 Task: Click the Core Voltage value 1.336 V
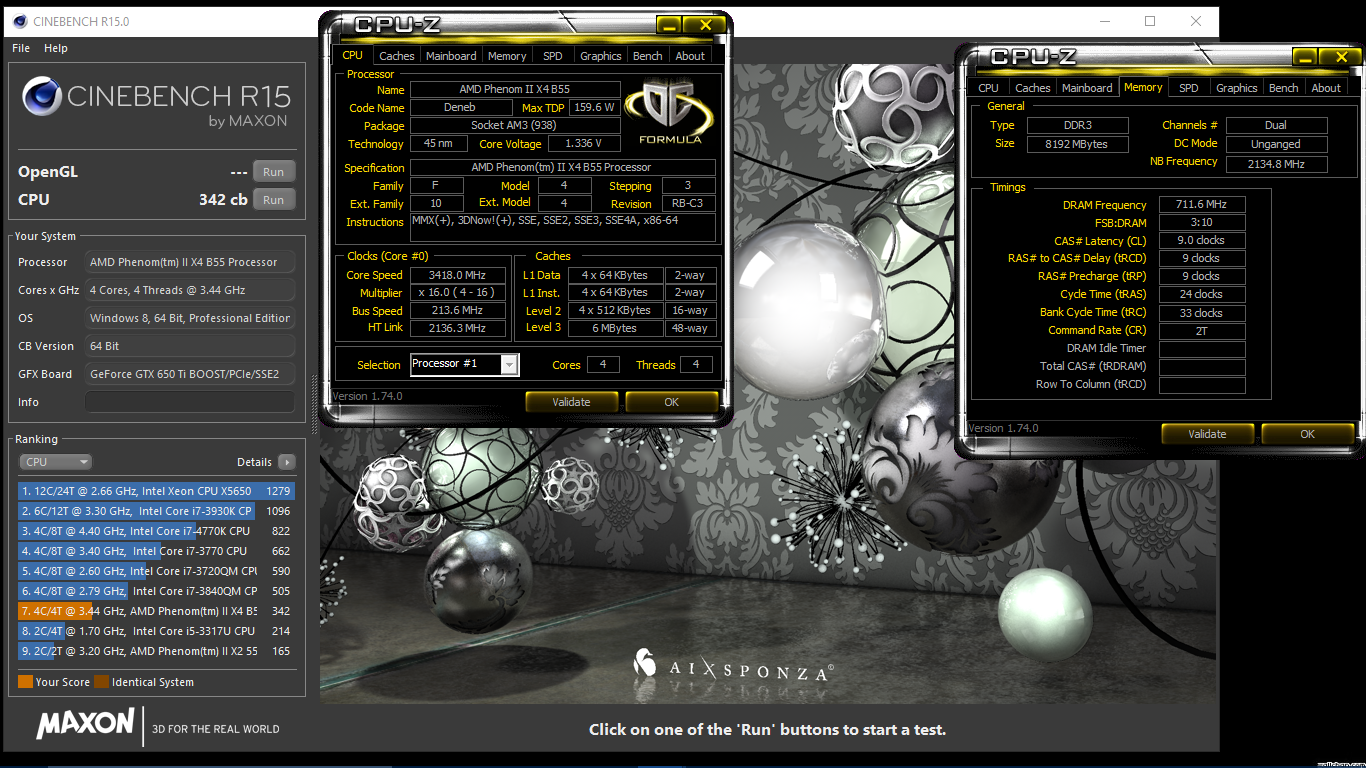583,144
